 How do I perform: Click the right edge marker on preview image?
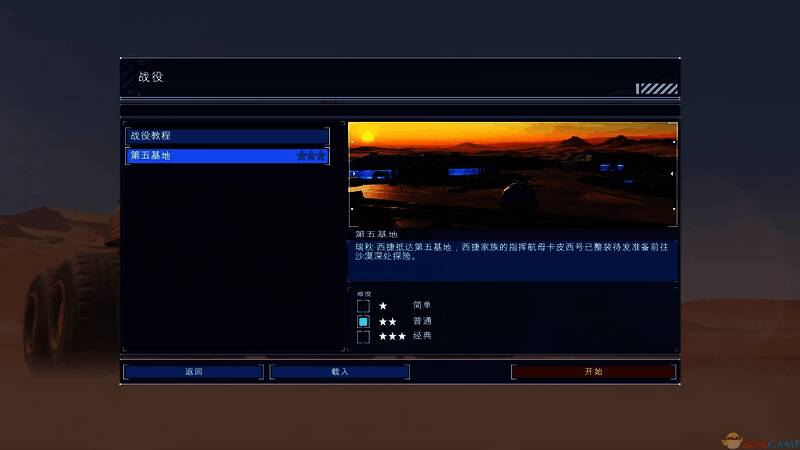[x=673, y=173]
